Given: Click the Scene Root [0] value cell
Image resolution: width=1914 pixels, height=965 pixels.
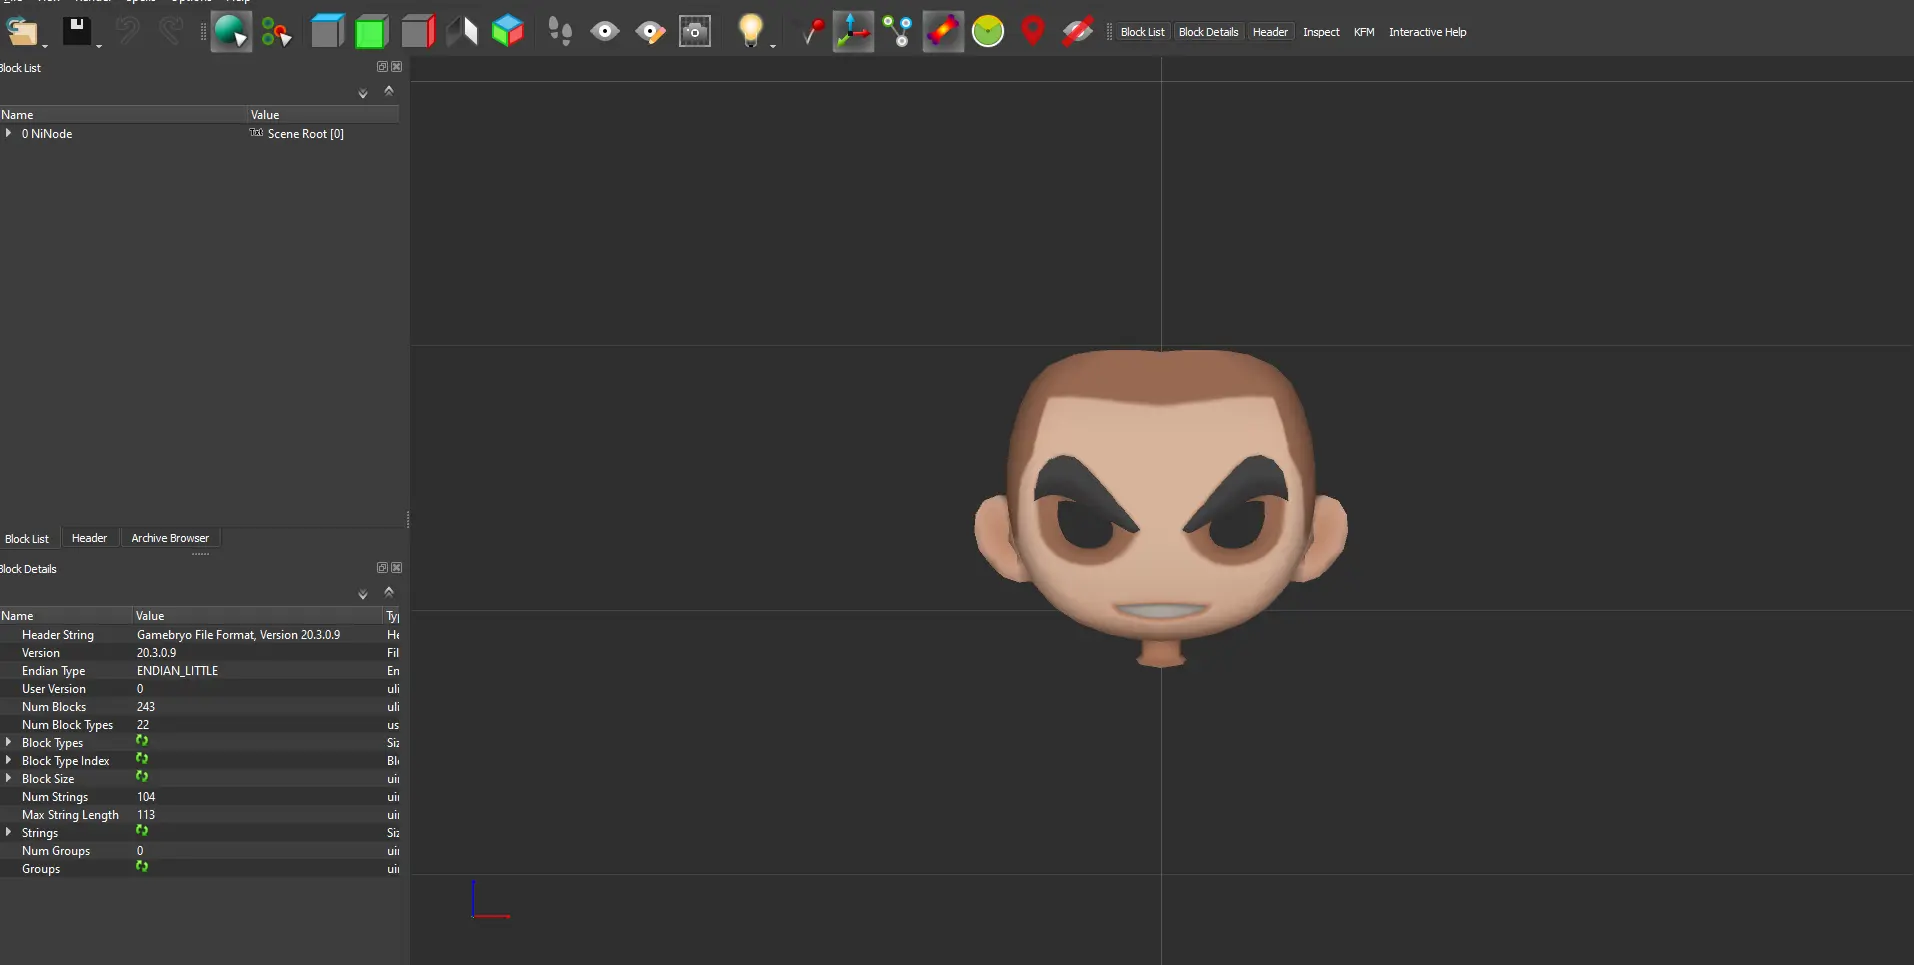Looking at the screenshot, I should [305, 133].
